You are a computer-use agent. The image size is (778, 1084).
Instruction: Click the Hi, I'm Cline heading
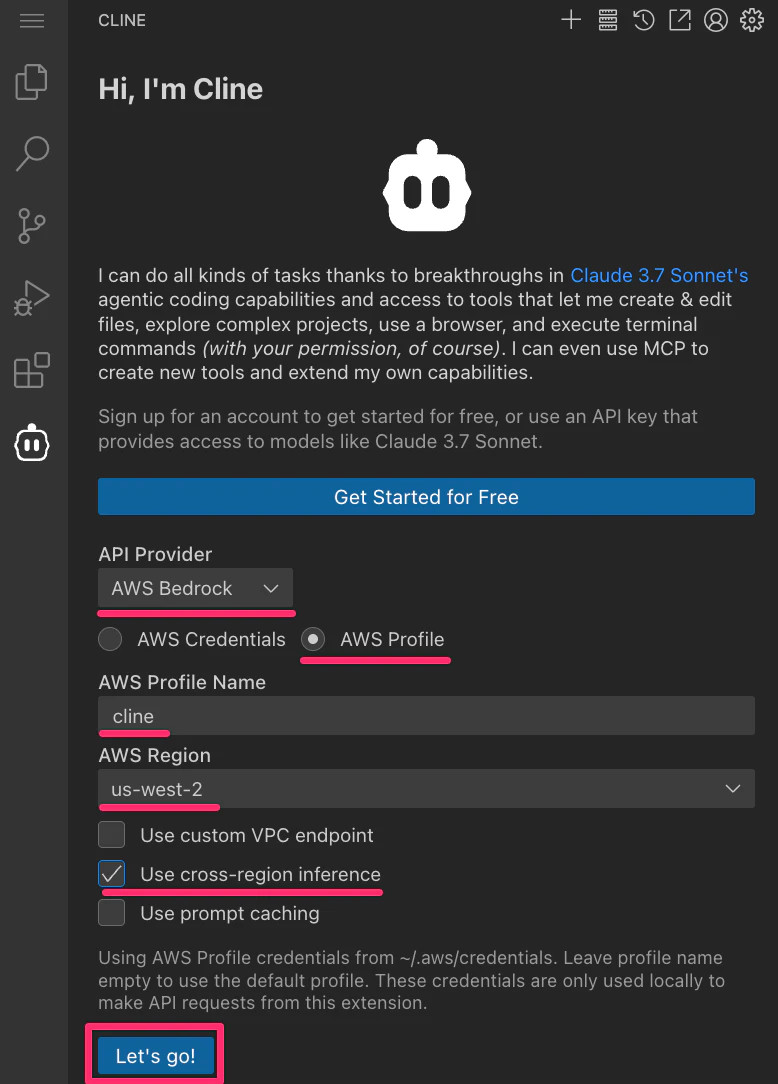pyautogui.click(x=180, y=89)
